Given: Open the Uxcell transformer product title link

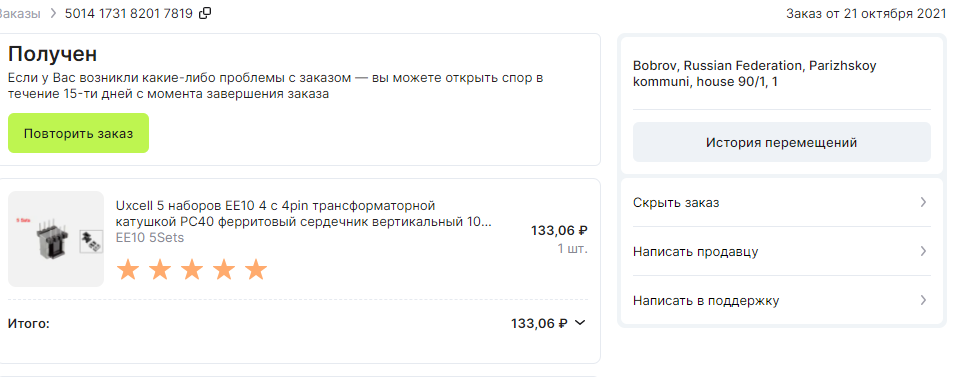Looking at the screenshot, I should [304, 213].
